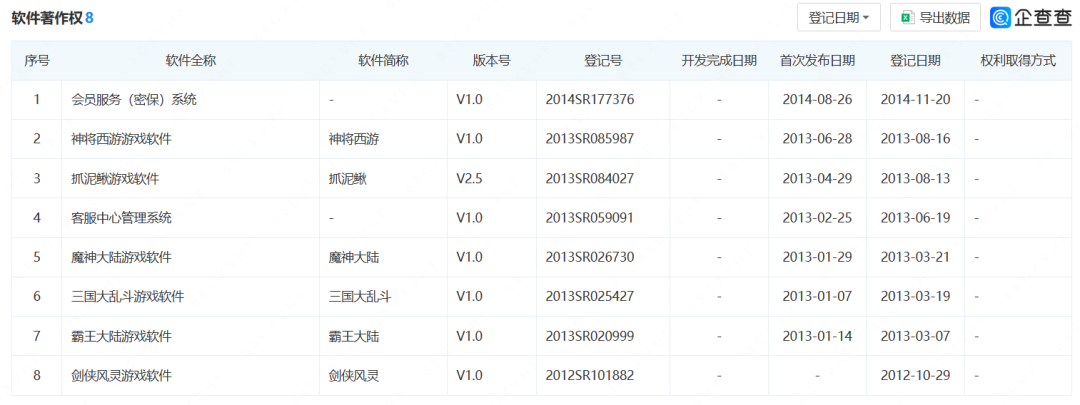Click first release date 2013-01-07

tap(818, 297)
